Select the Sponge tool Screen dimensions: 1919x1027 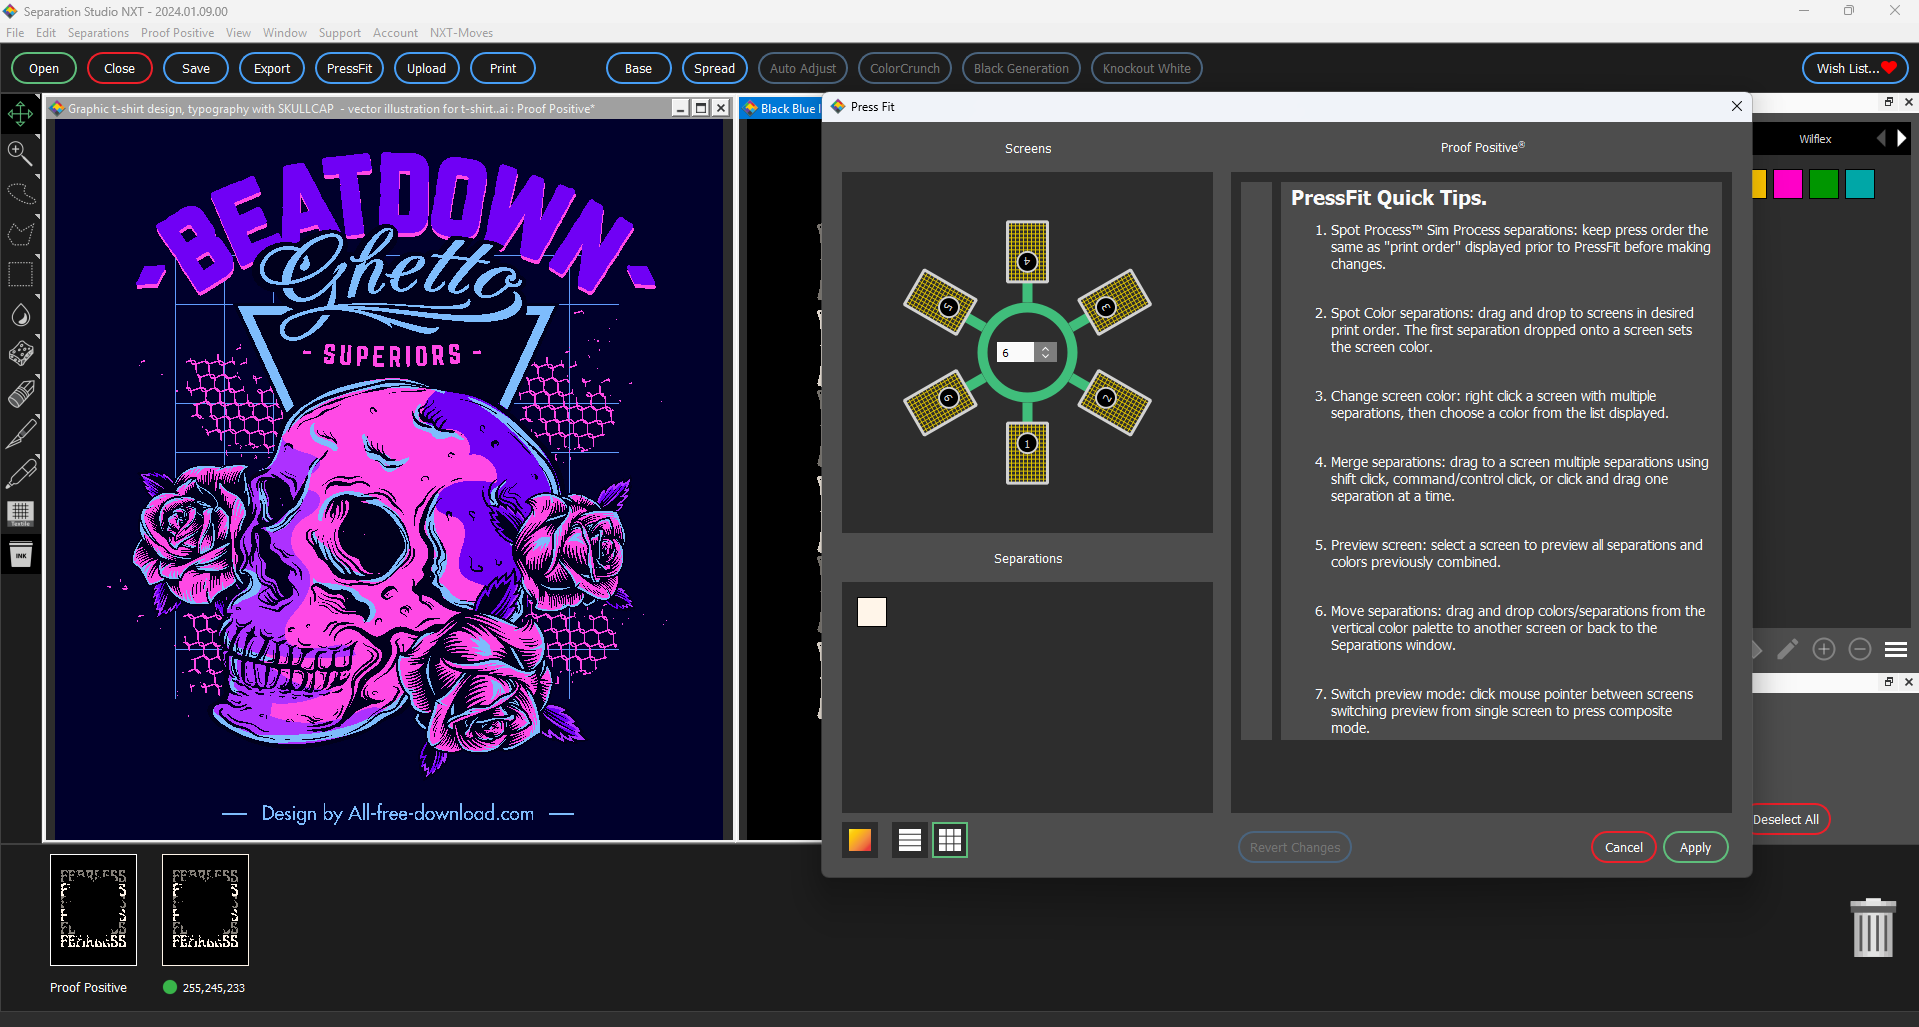[20, 354]
